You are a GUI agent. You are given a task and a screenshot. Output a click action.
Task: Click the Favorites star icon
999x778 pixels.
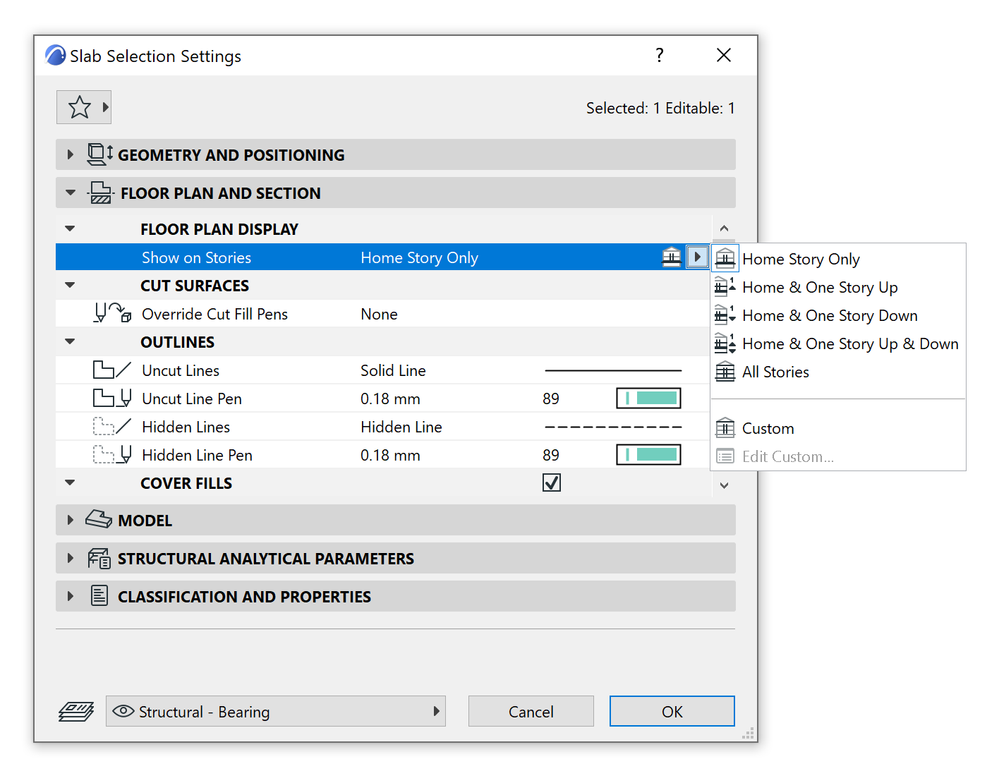[79, 107]
